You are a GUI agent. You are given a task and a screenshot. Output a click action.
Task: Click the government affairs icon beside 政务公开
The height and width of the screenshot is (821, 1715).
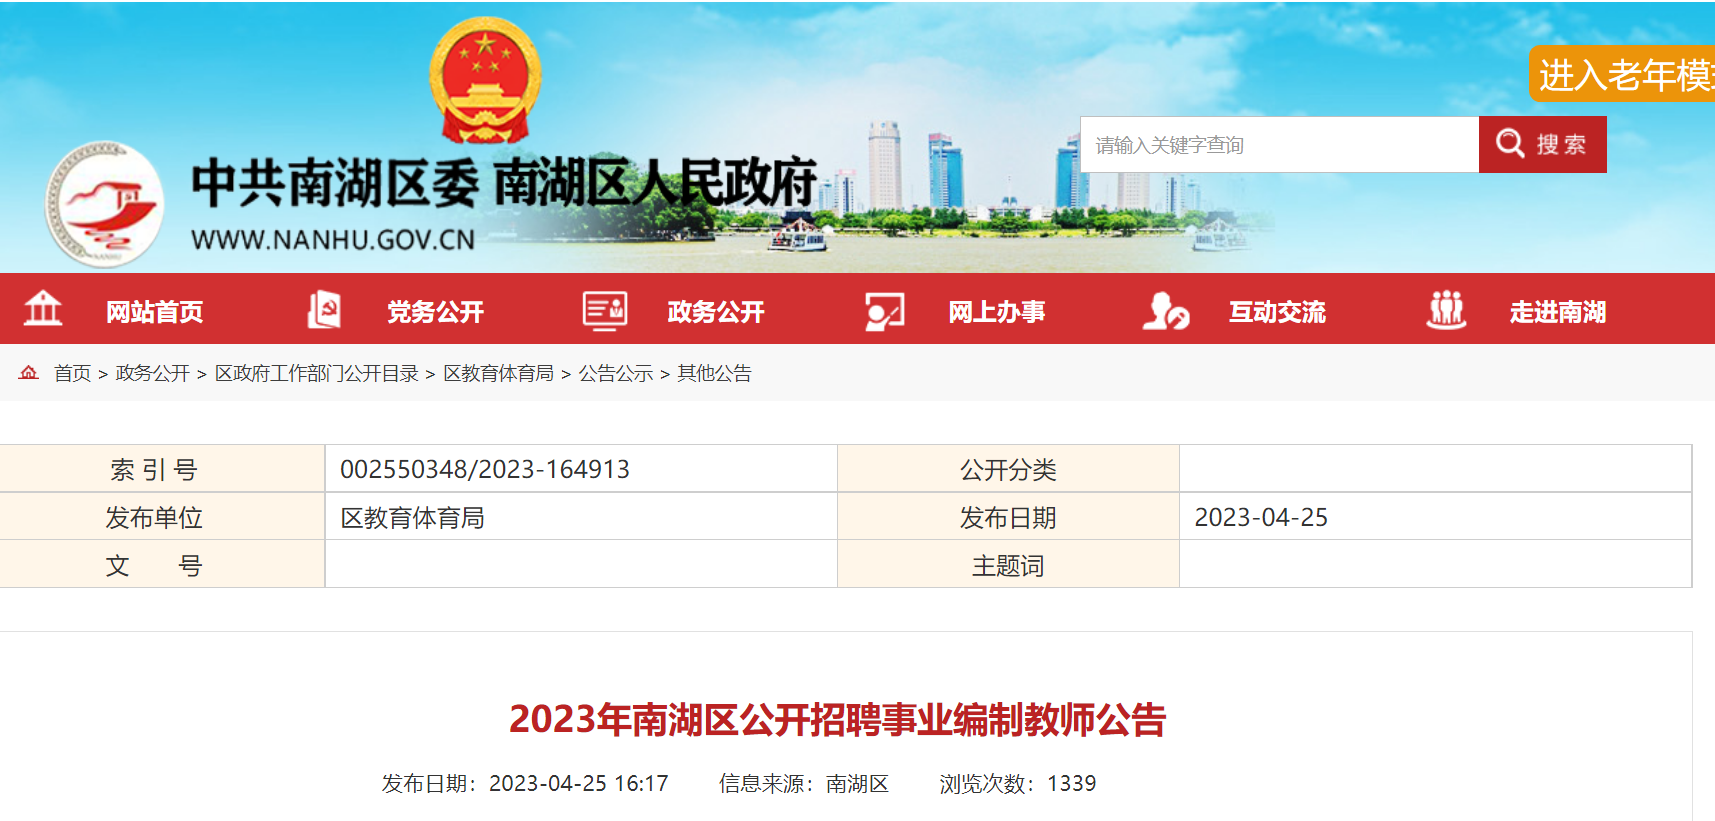[605, 311]
